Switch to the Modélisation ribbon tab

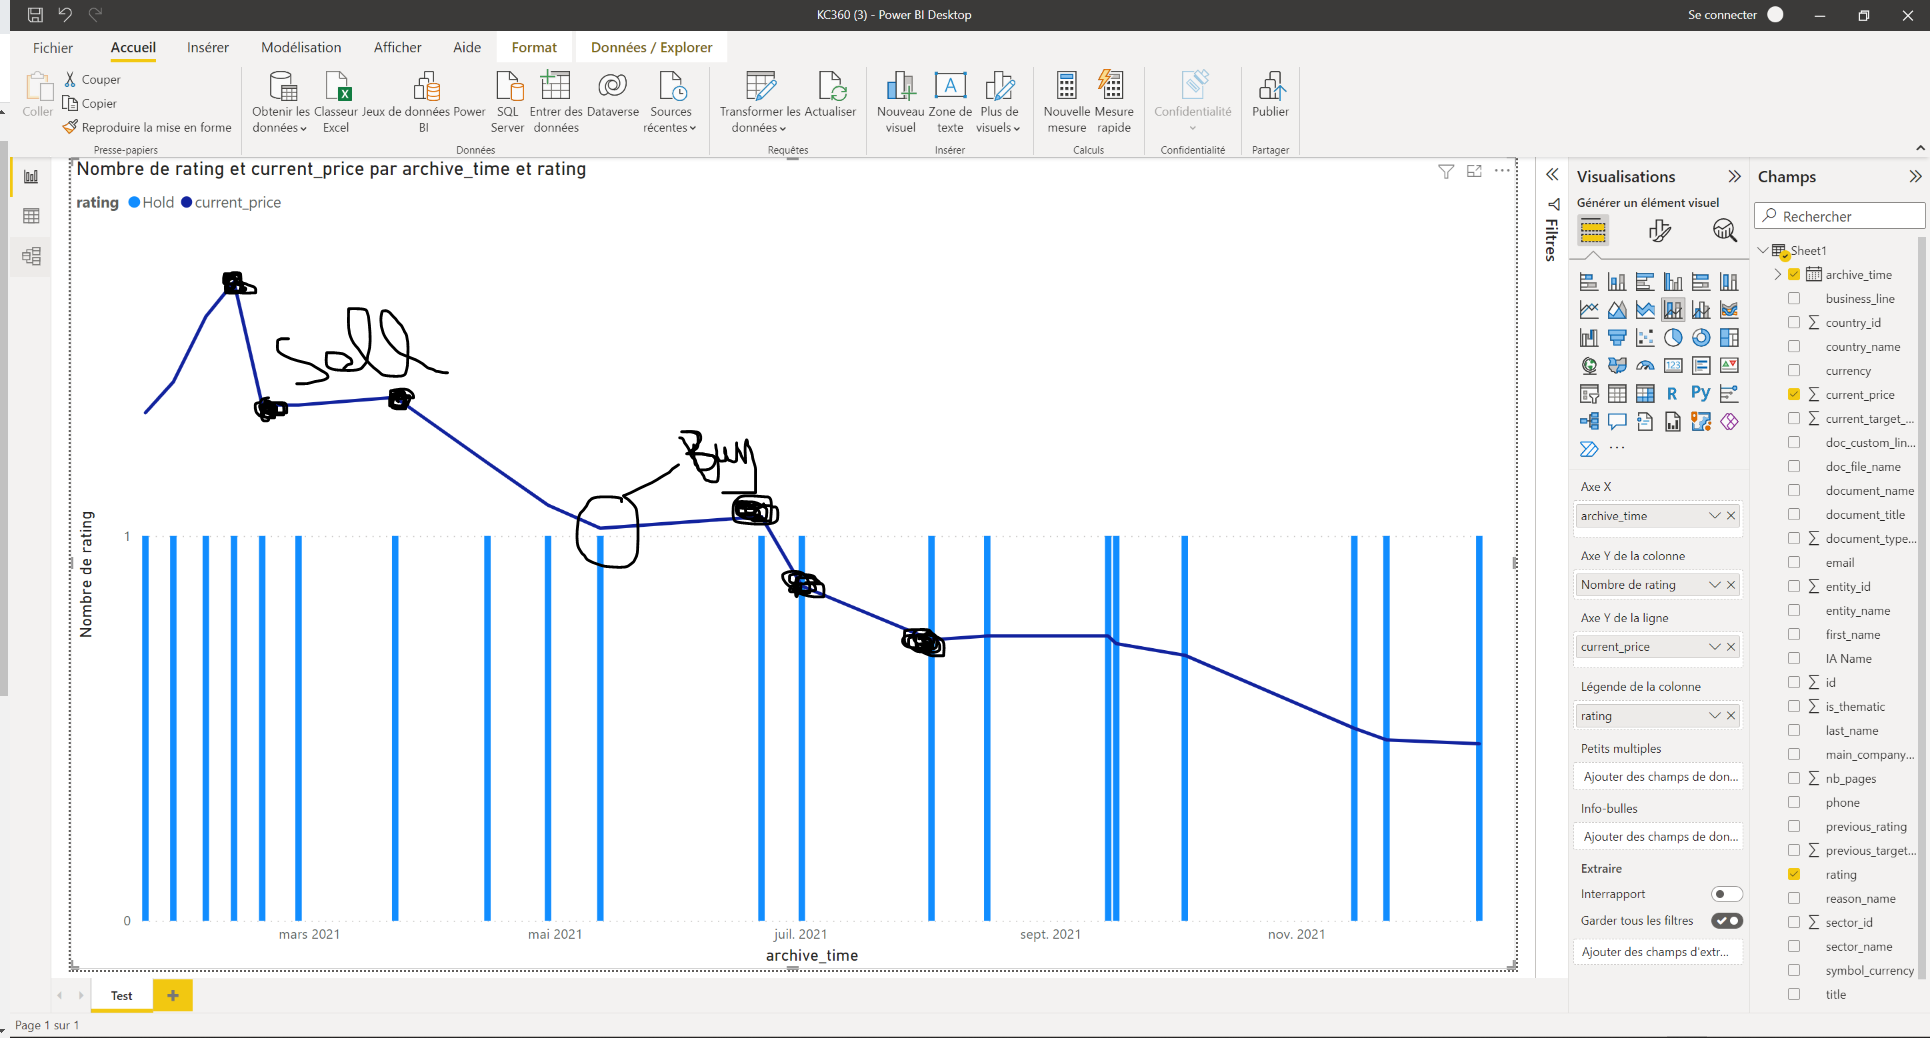(x=301, y=47)
